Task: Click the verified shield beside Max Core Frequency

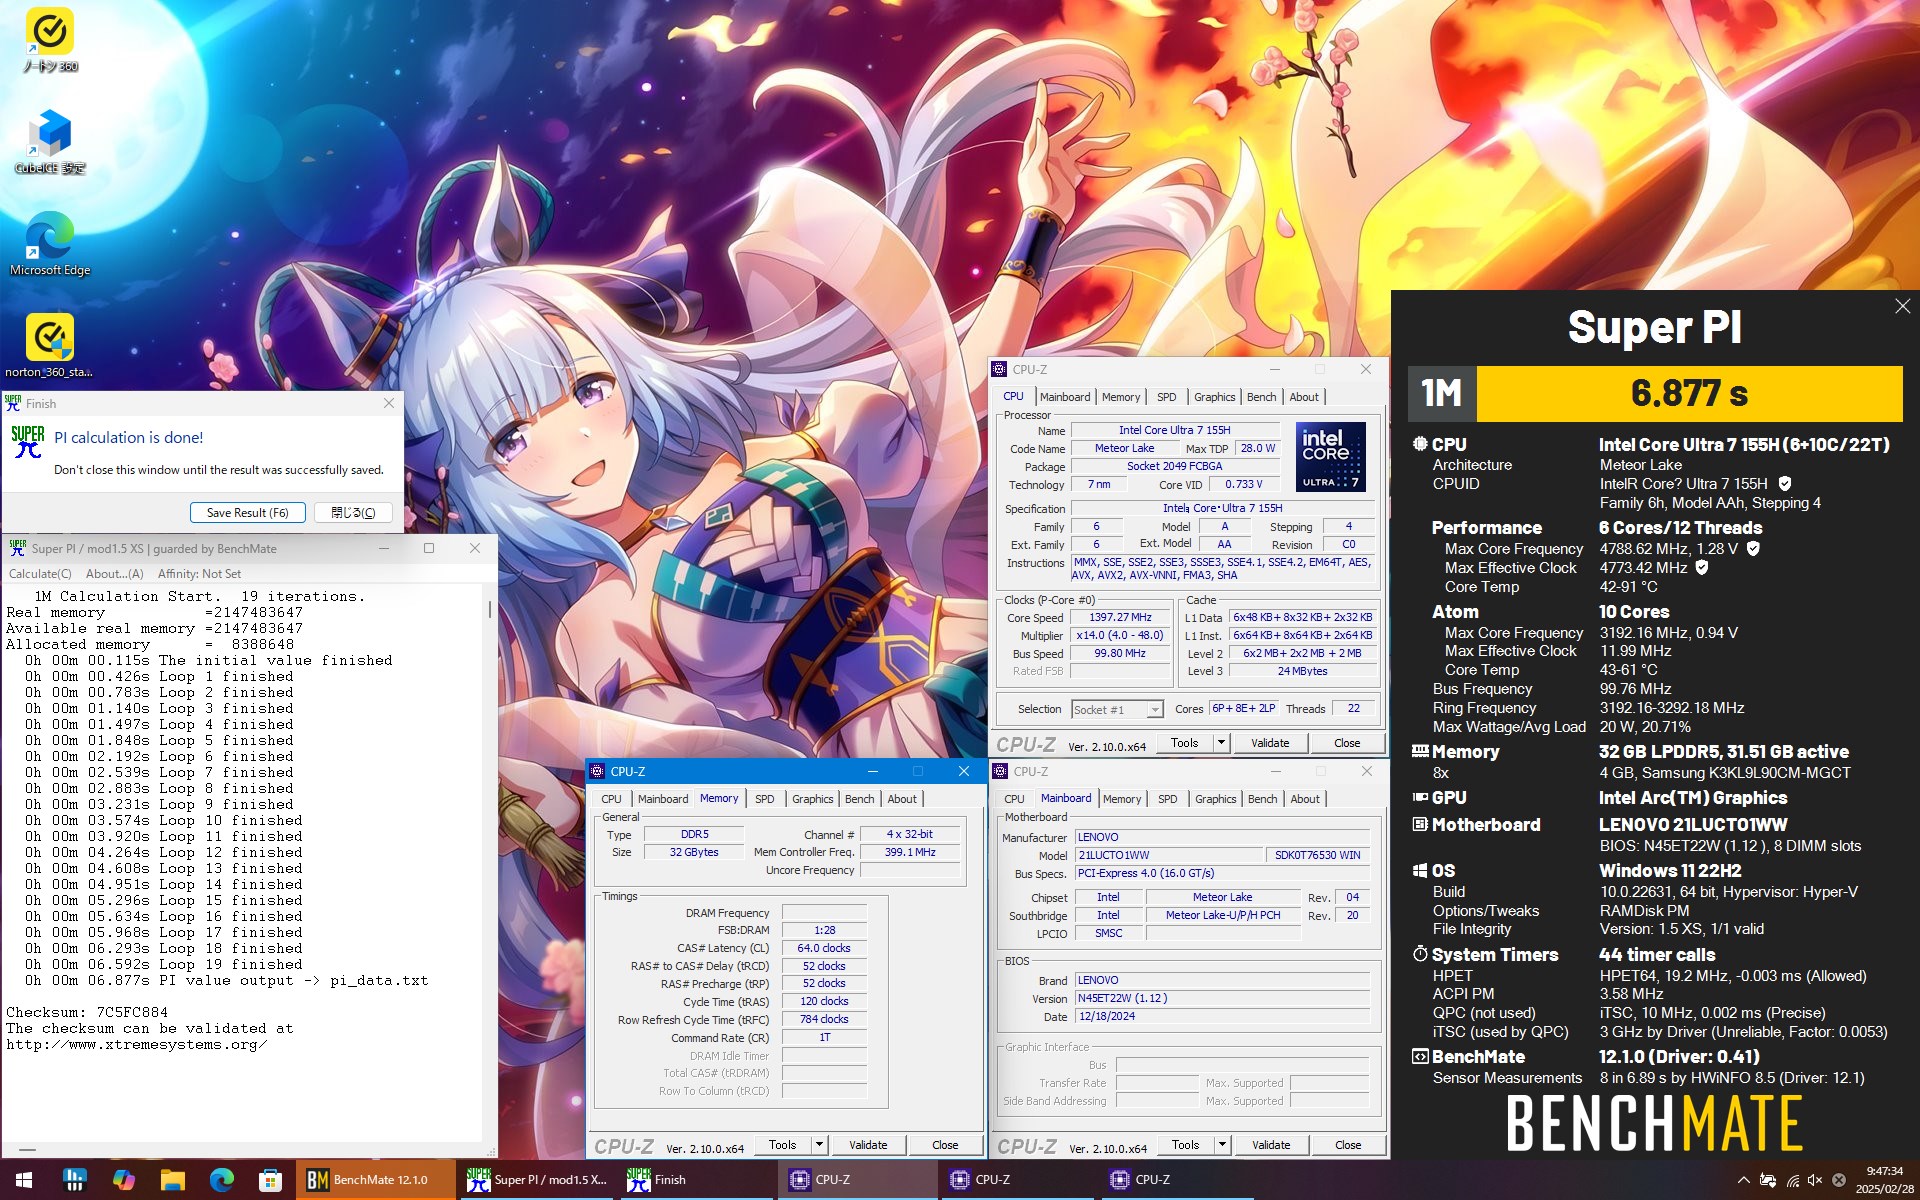Action: pos(1753,548)
